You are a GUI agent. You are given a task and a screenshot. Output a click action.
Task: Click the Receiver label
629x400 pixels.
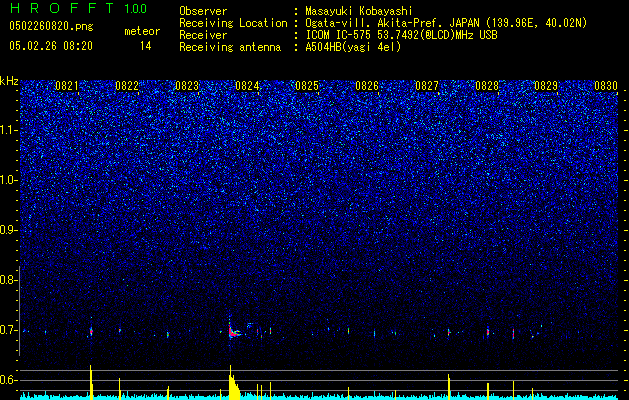203,35
